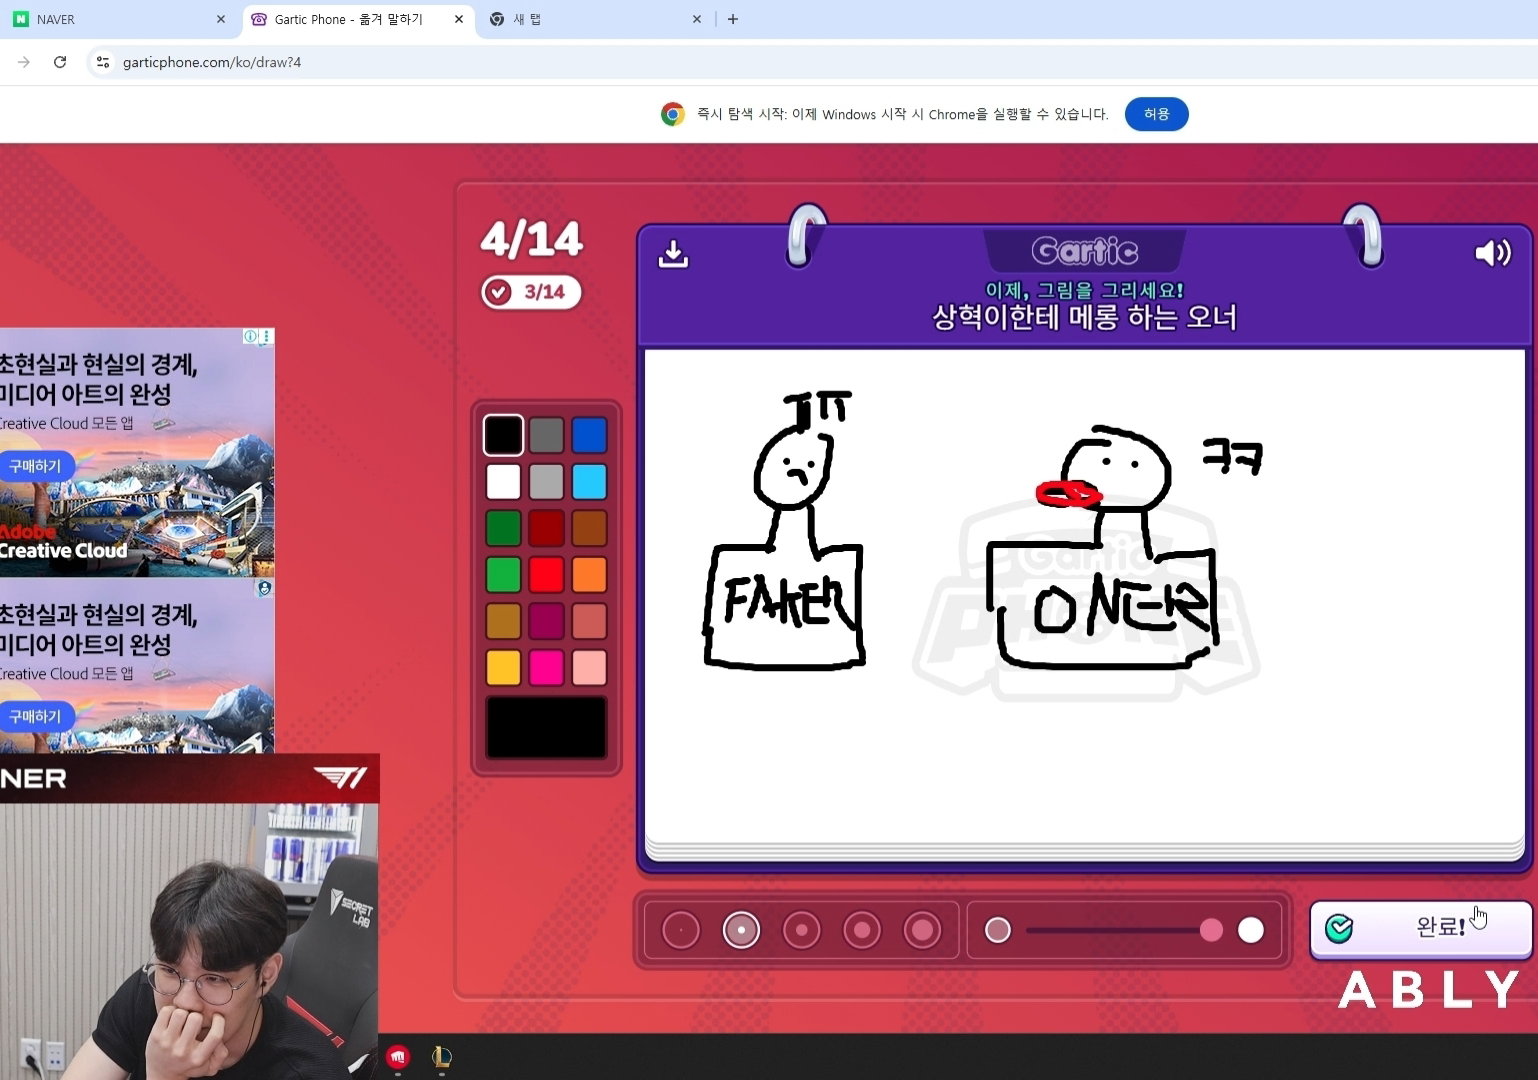
Task: Select the largest brush size
Action: pos(922,930)
